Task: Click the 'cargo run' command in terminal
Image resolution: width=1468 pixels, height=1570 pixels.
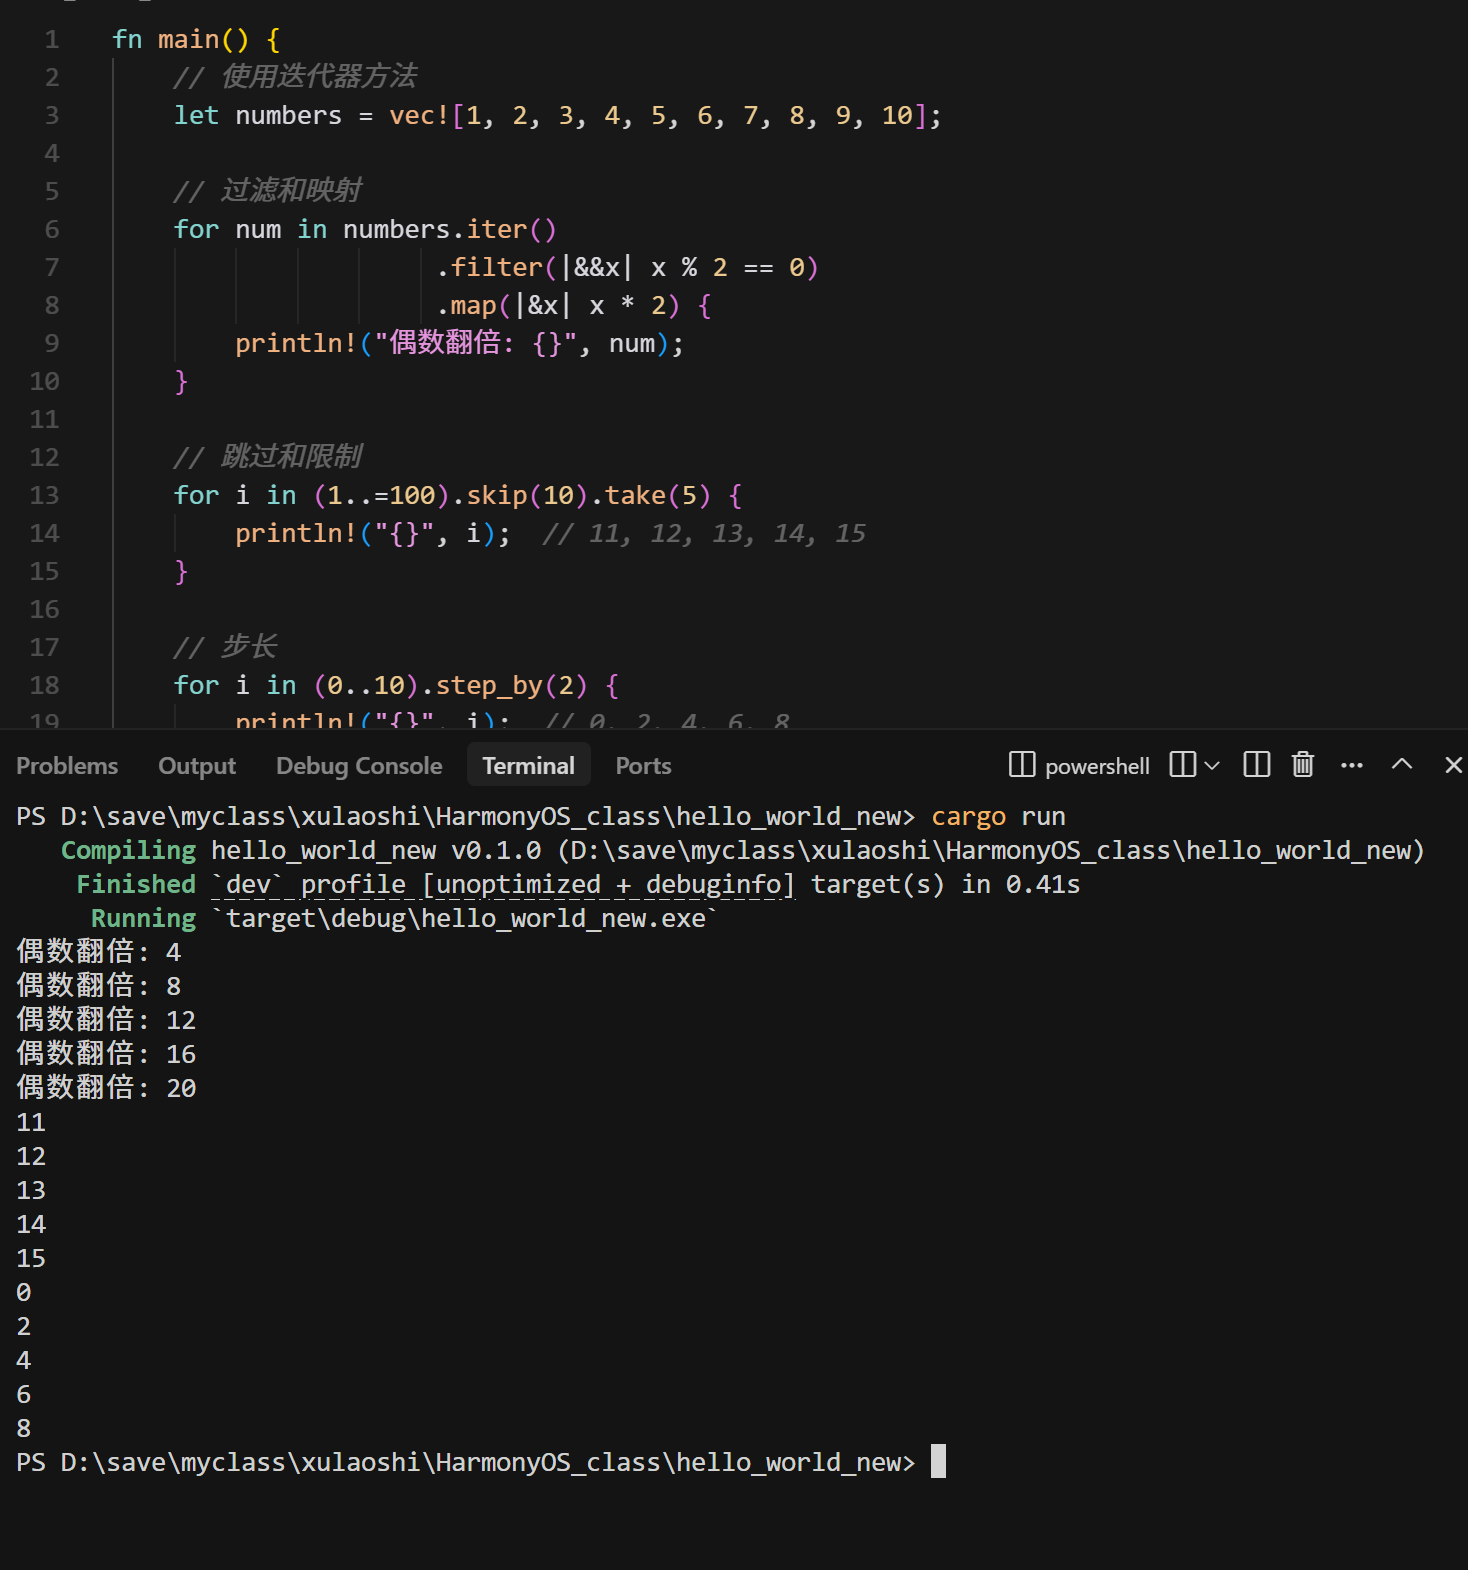Action: [998, 817]
